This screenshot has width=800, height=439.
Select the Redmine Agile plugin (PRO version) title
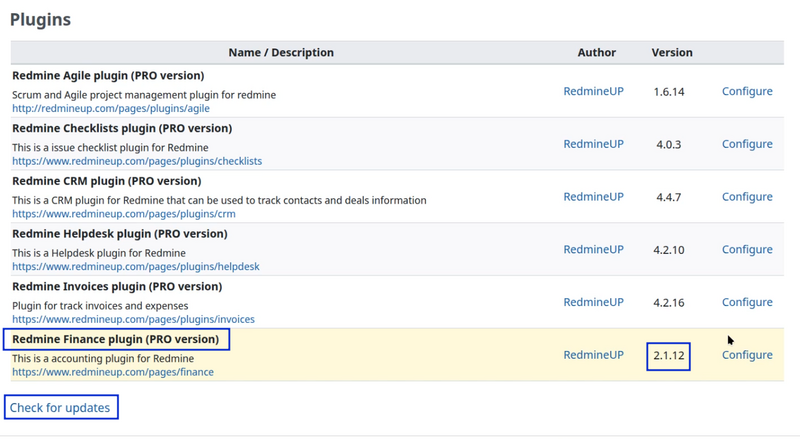pos(108,76)
